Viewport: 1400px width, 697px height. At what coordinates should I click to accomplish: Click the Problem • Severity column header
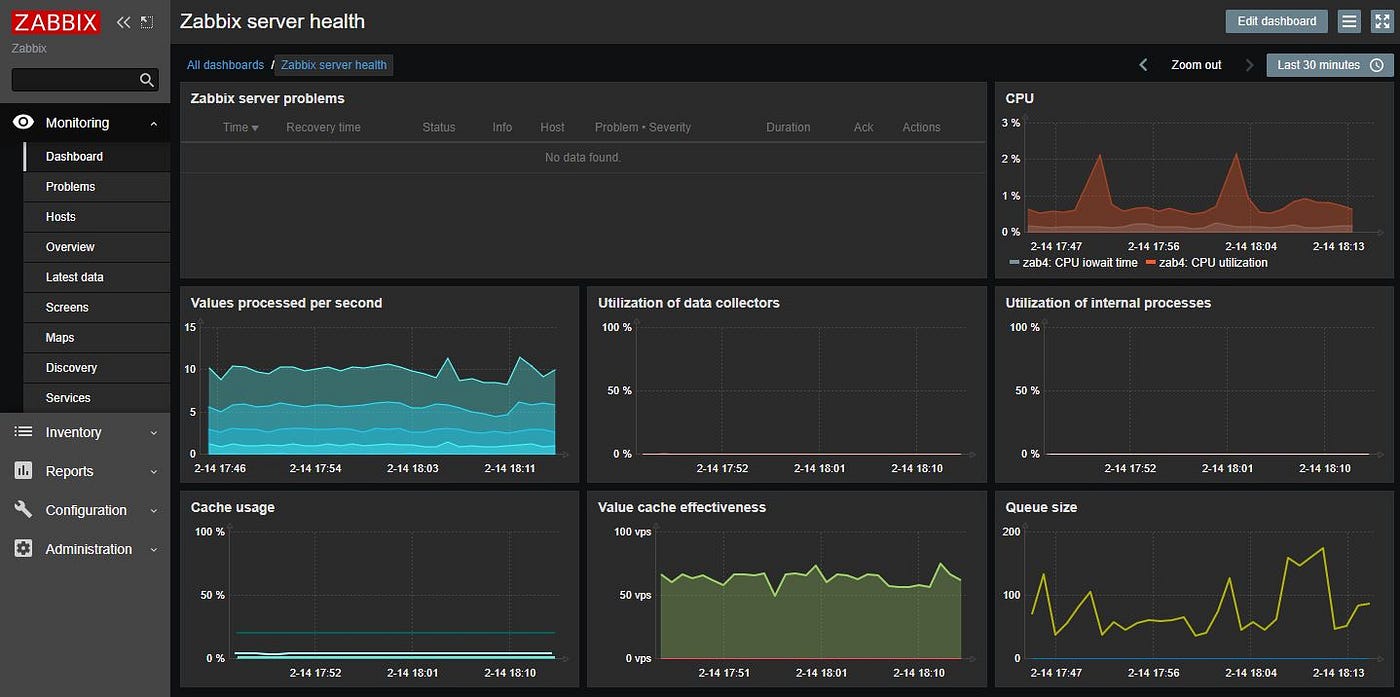[x=643, y=127]
